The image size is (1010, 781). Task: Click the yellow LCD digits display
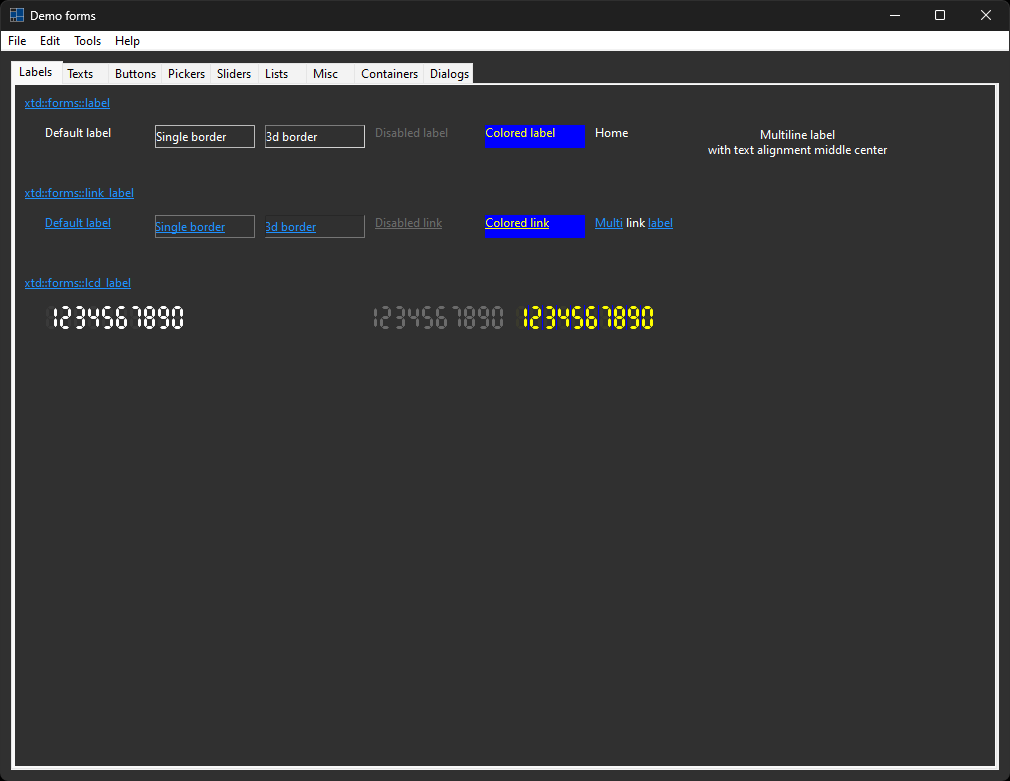coord(588,318)
